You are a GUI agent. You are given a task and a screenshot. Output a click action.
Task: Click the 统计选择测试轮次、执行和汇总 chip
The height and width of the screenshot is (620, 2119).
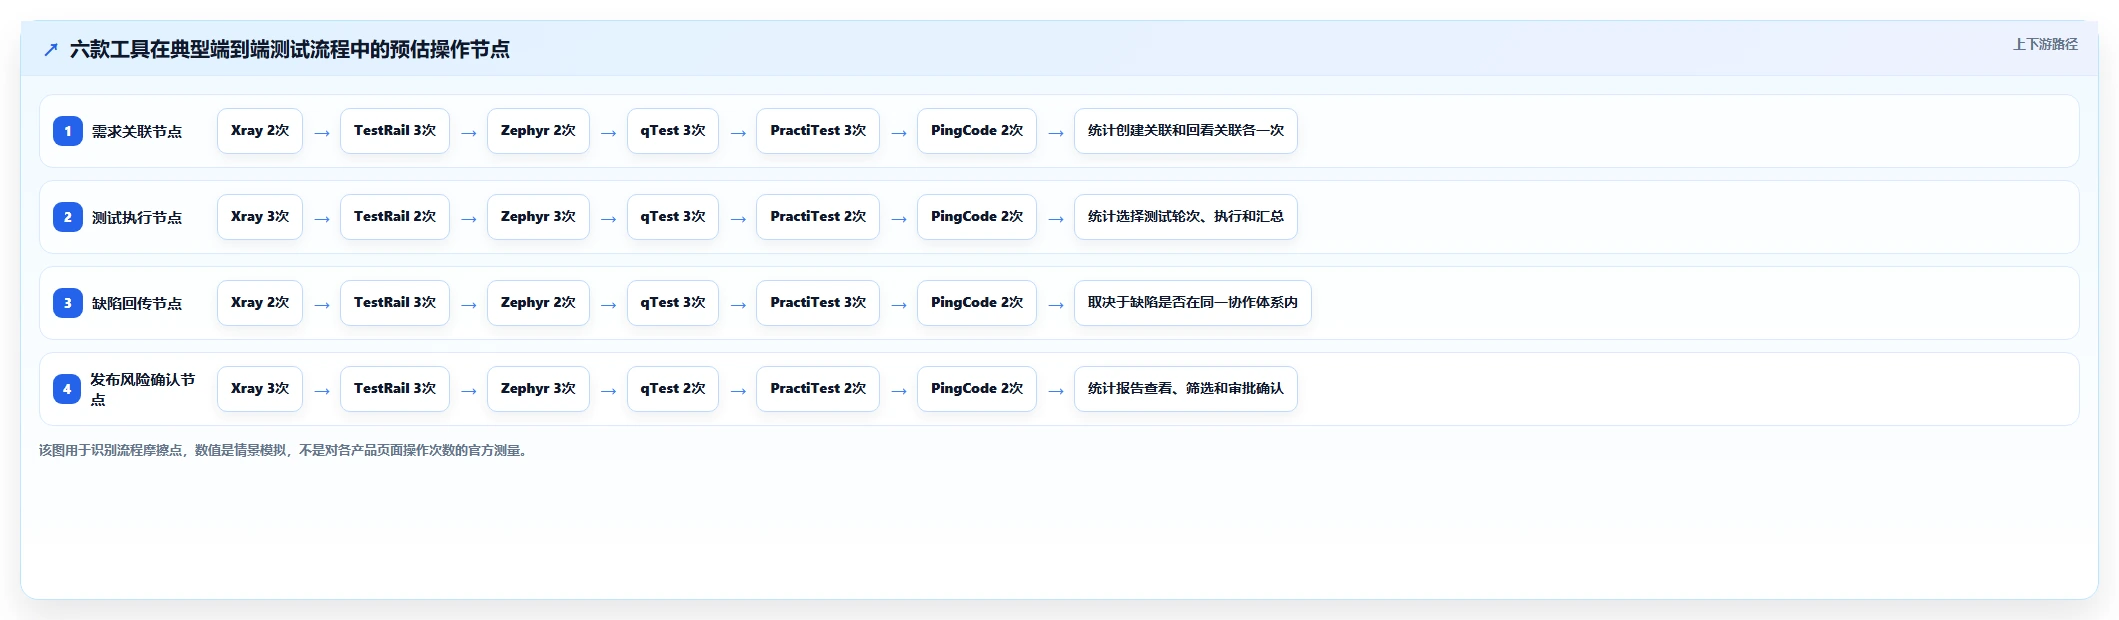tap(1186, 217)
